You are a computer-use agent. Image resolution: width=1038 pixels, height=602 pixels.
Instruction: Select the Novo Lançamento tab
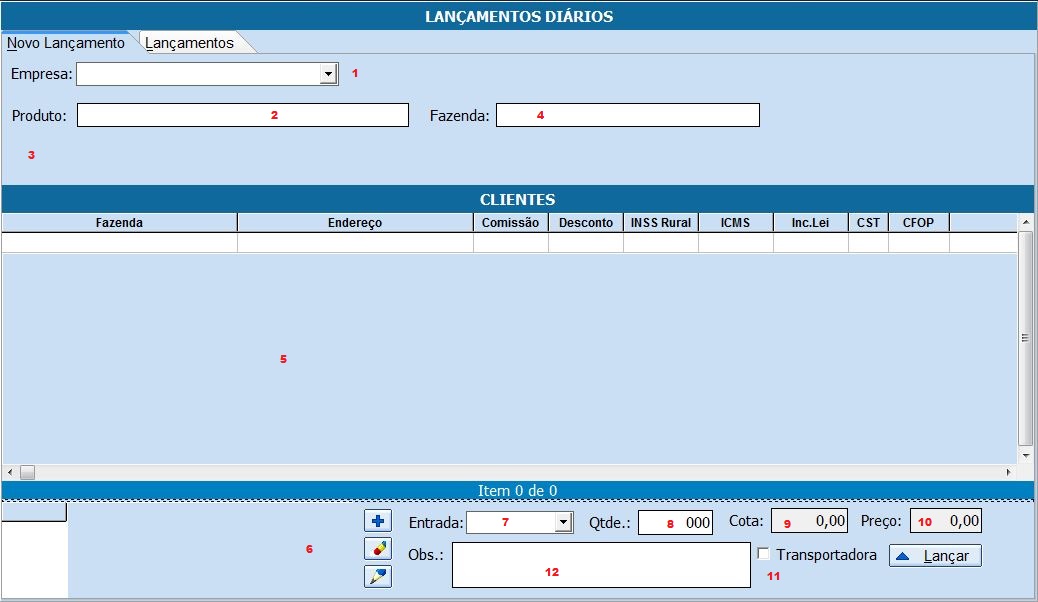(x=66, y=43)
